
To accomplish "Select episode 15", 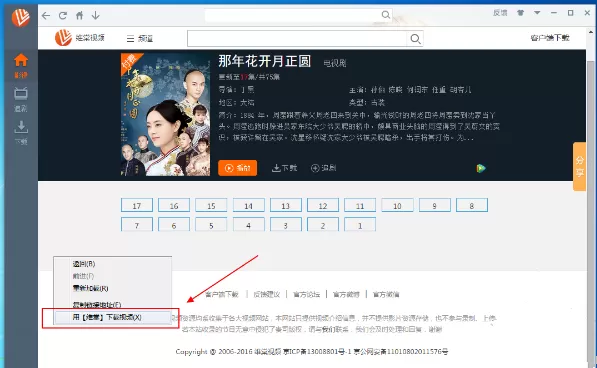I will [x=211, y=206].
